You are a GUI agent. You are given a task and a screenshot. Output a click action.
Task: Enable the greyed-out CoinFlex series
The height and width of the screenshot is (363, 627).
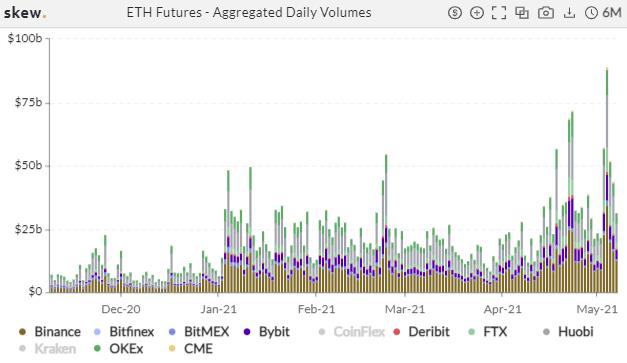coord(351,331)
